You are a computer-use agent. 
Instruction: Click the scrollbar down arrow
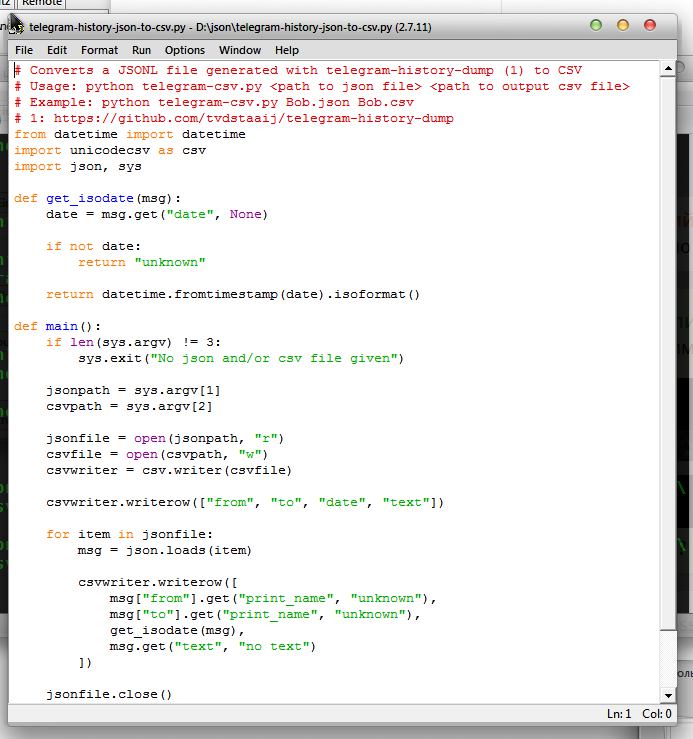668,695
